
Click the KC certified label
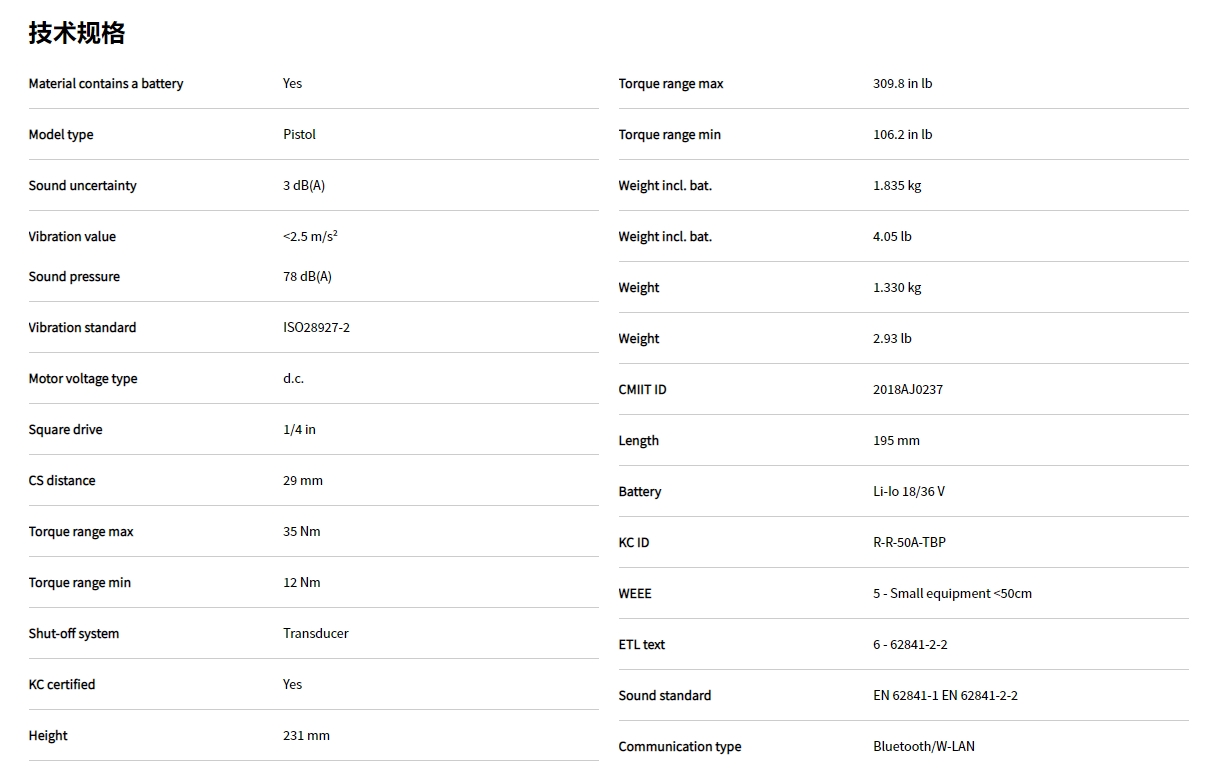pyautogui.click(x=62, y=685)
